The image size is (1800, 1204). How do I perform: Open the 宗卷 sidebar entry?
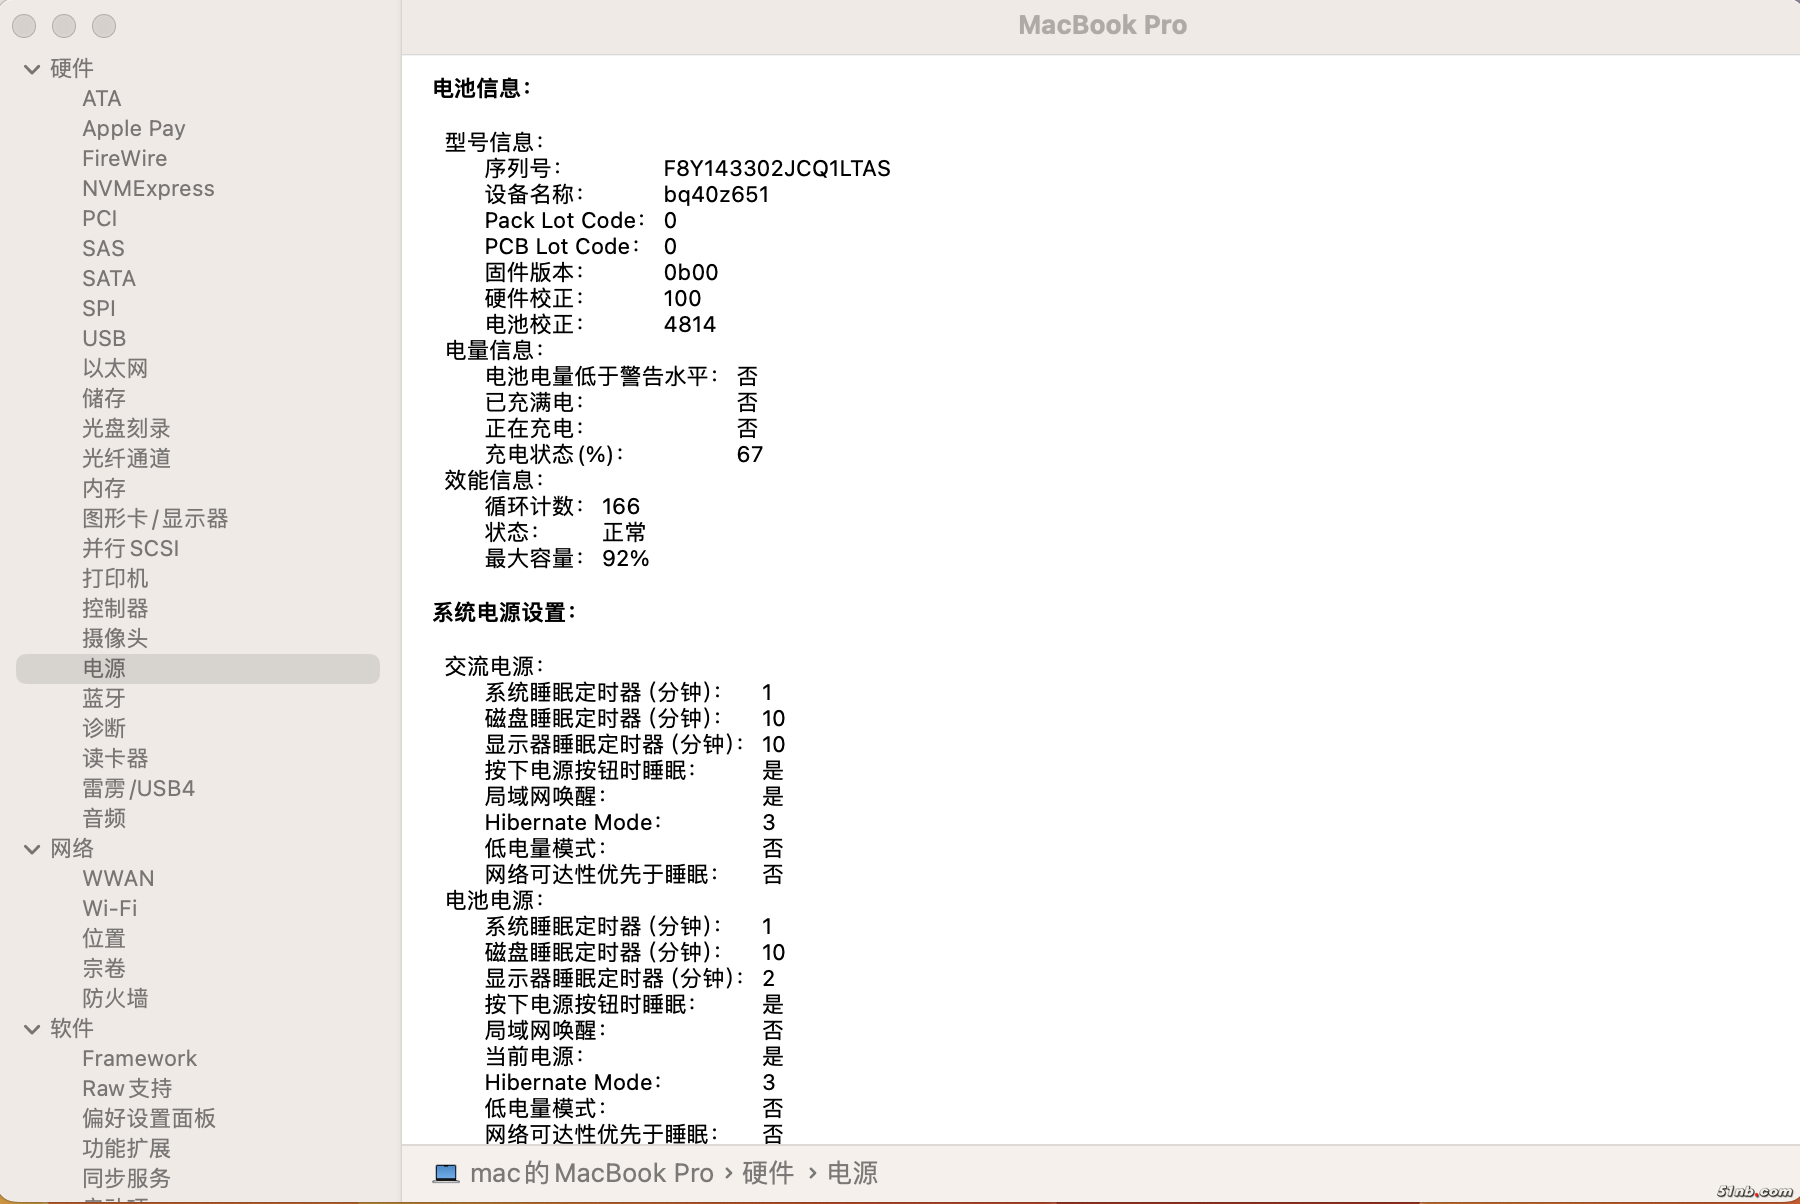(104, 968)
